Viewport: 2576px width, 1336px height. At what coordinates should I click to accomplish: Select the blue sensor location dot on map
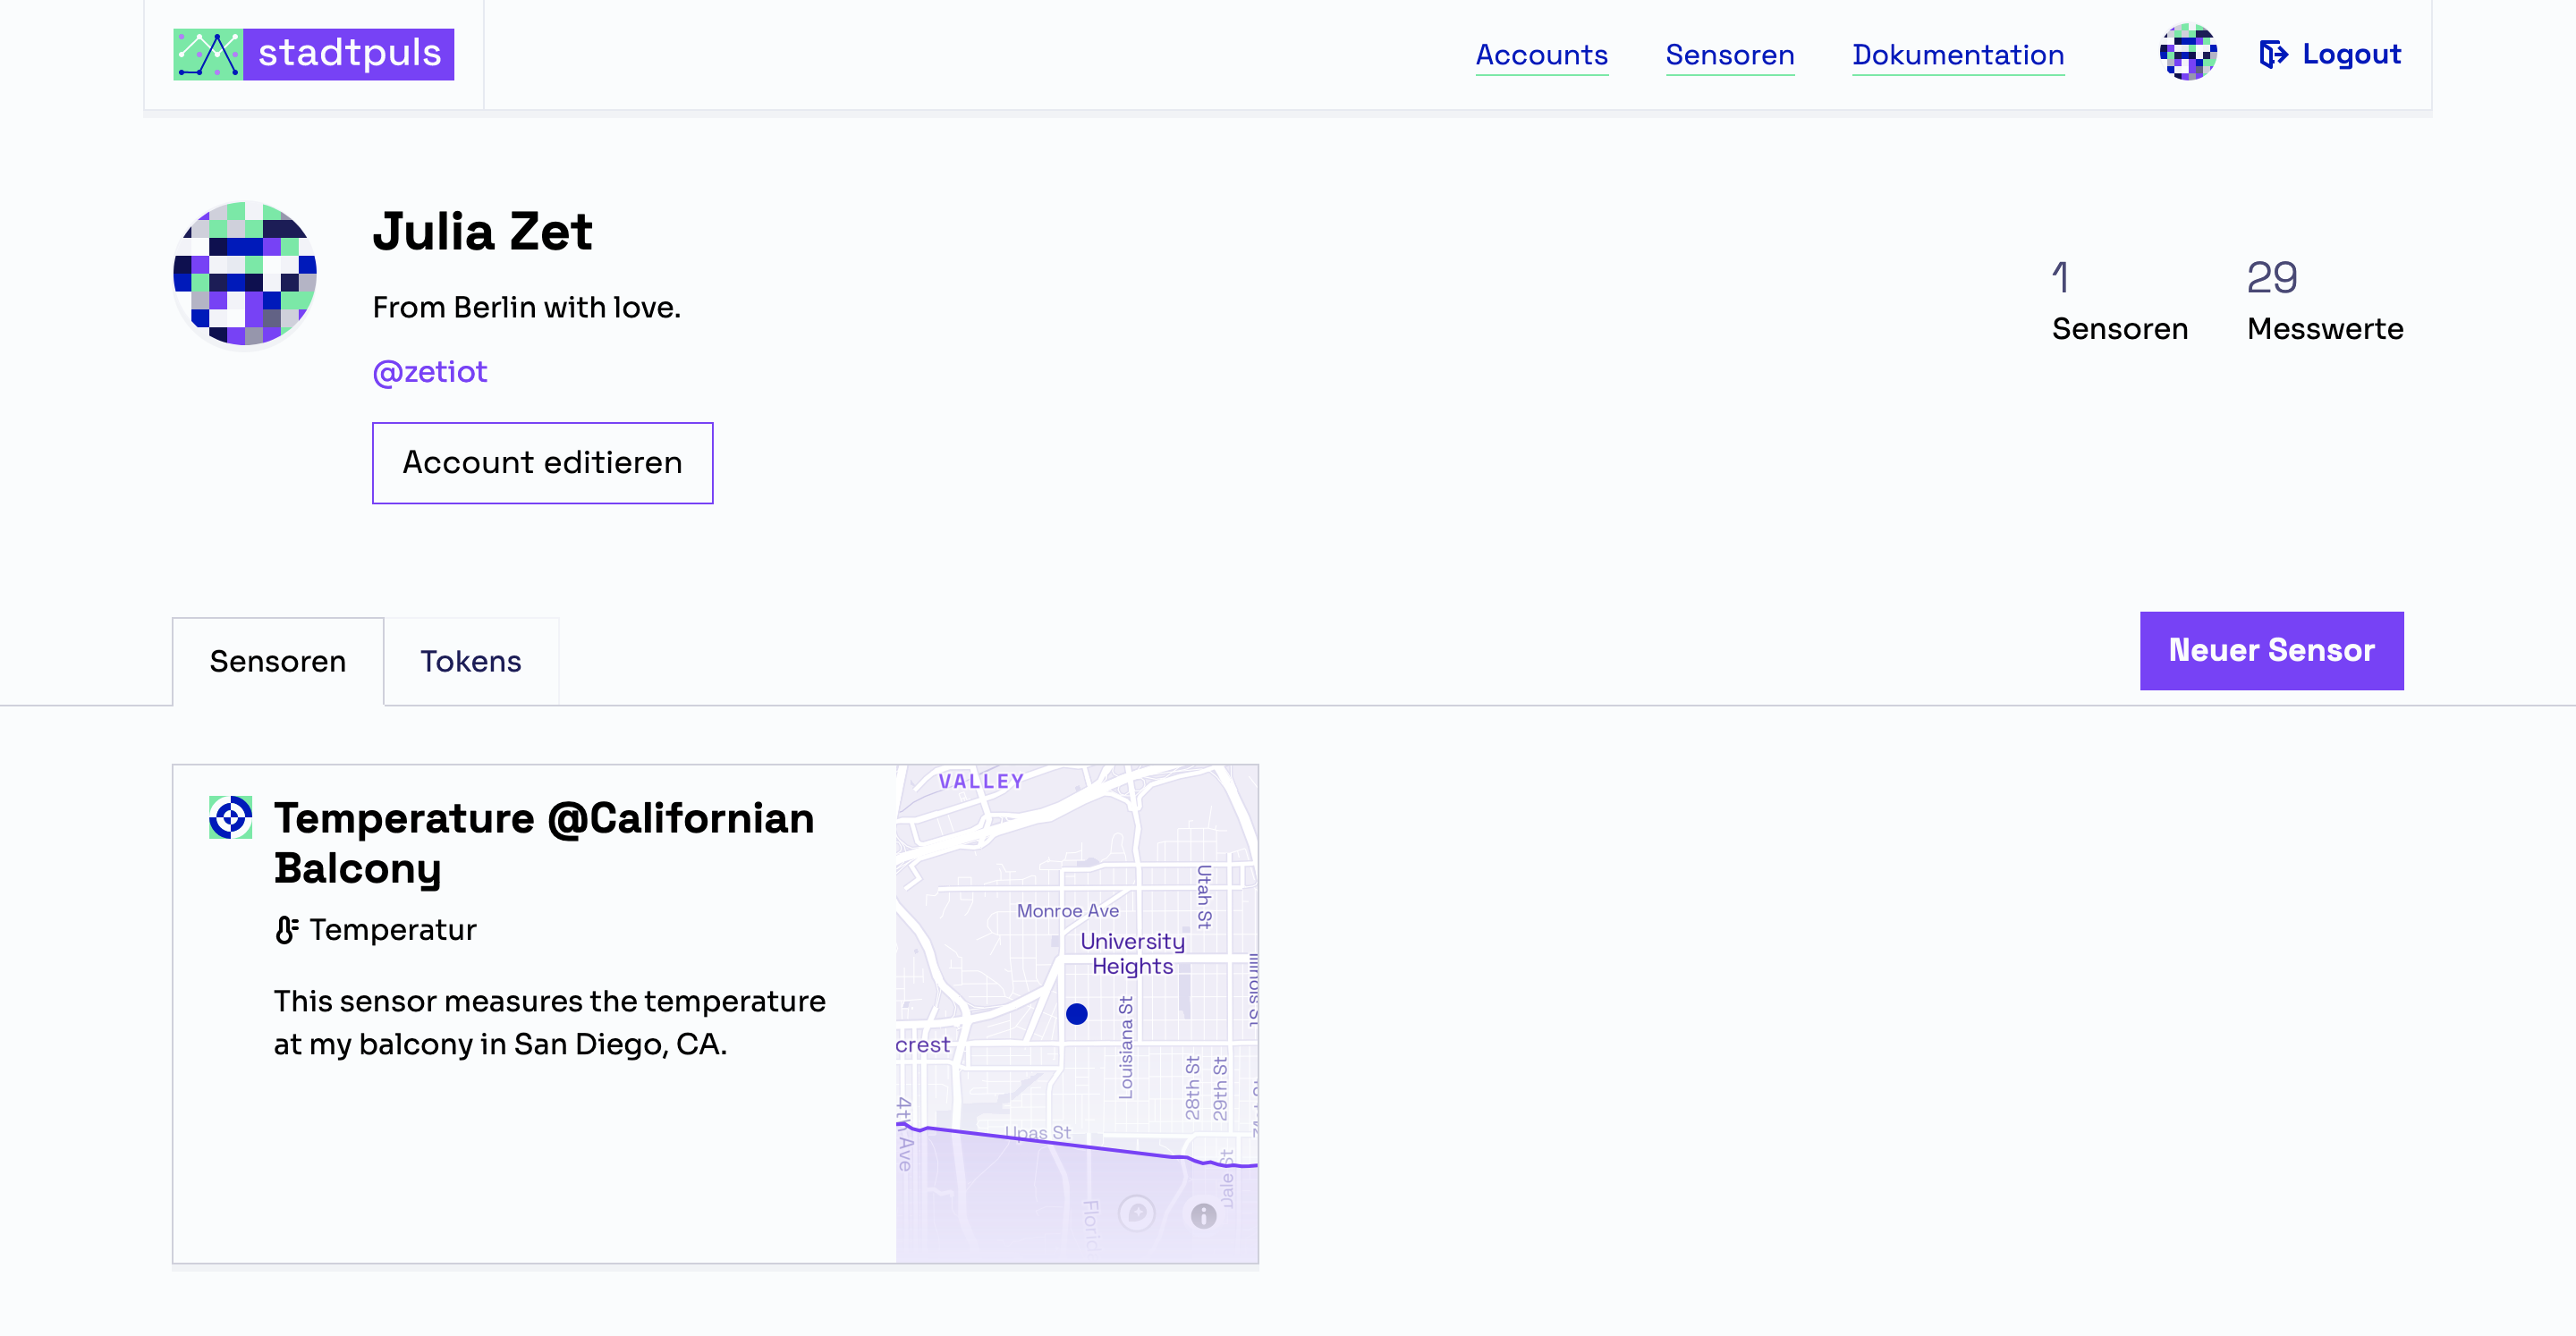[x=1077, y=1014]
